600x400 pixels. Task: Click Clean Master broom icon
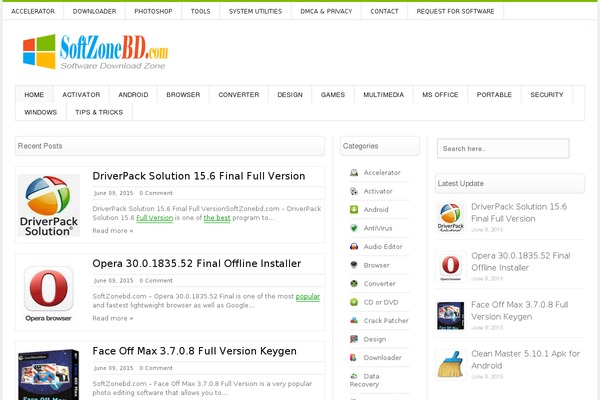tap(451, 365)
